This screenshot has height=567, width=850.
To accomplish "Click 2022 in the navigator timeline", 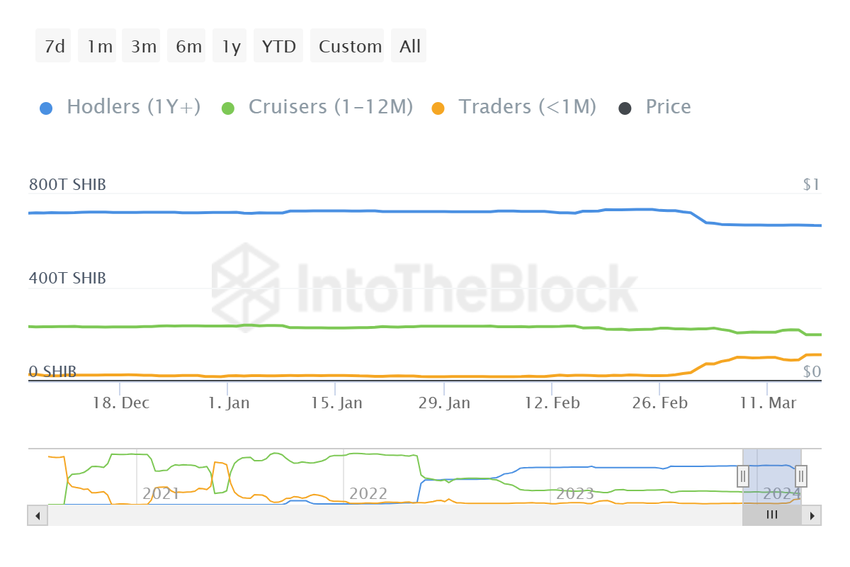I will [x=368, y=493].
